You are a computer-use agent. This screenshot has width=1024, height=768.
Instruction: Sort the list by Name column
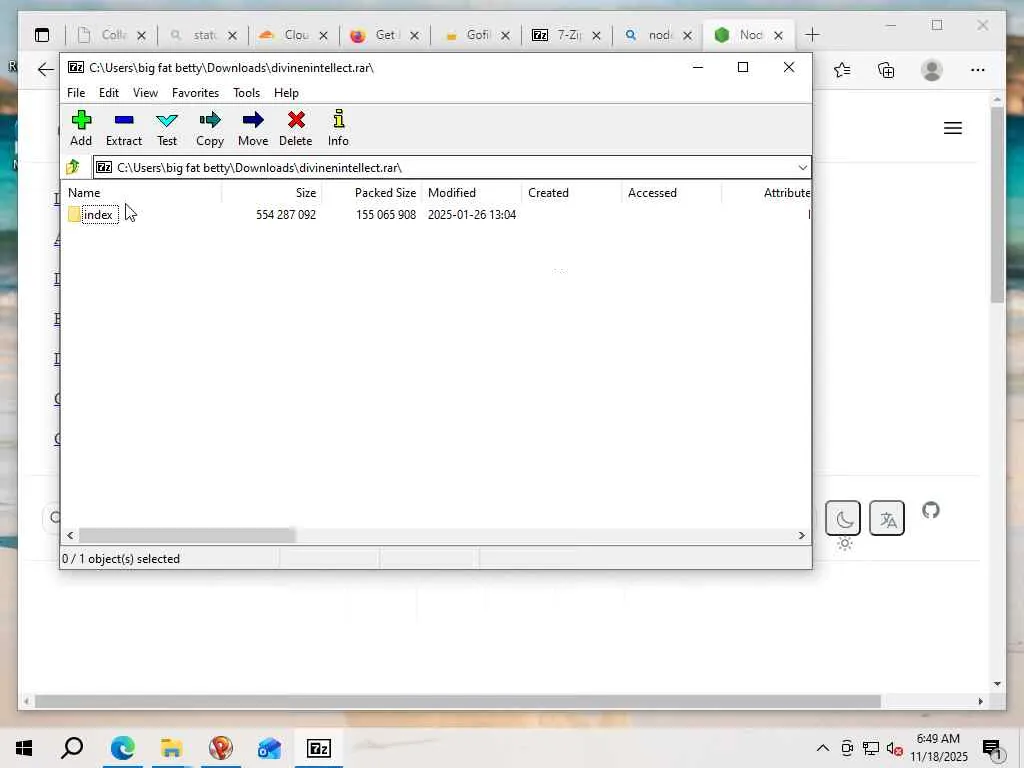click(x=142, y=193)
